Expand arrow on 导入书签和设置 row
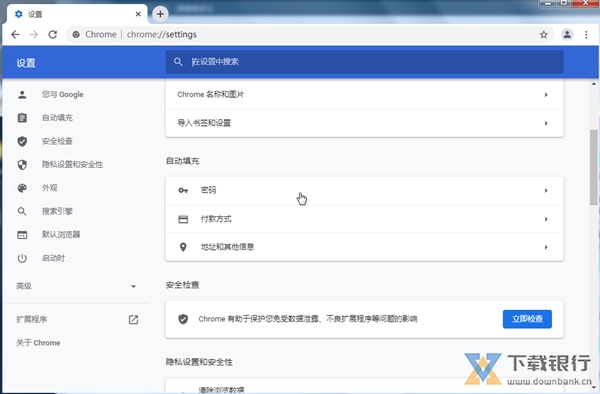Image resolution: width=600 pixels, height=394 pixels. (x=546, y=123)
